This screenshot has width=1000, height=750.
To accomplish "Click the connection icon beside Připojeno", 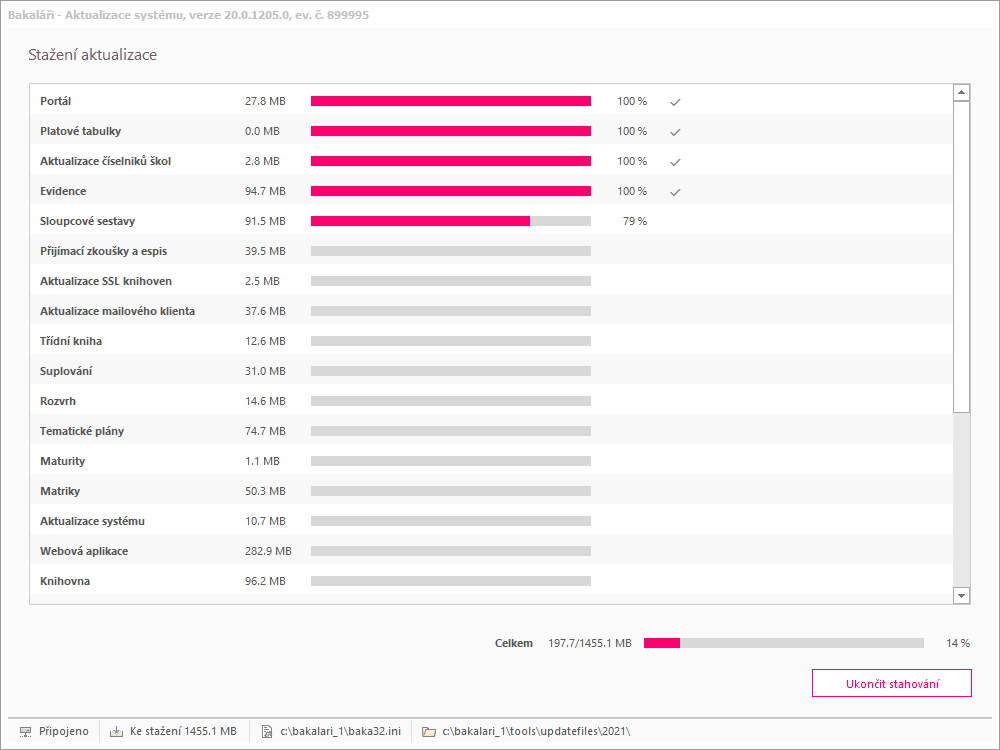I will click(x=25, y=732).
